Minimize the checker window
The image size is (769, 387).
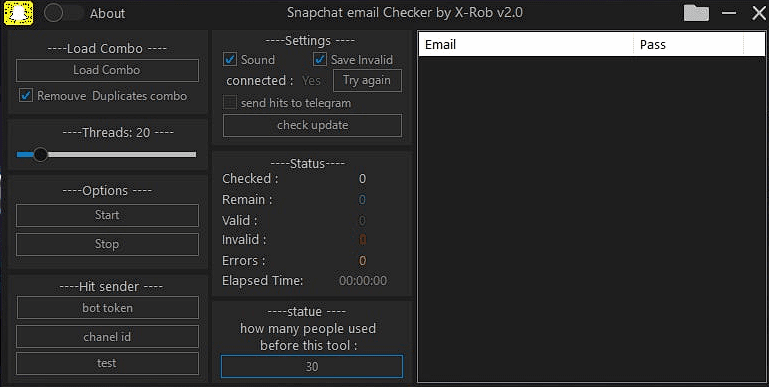[729, 13]
